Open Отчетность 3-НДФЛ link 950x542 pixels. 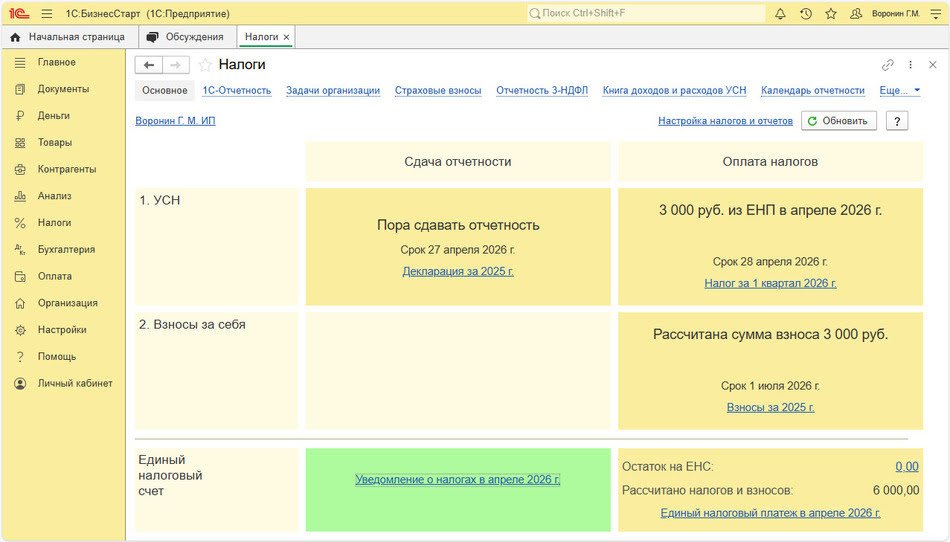pos(542,90)
